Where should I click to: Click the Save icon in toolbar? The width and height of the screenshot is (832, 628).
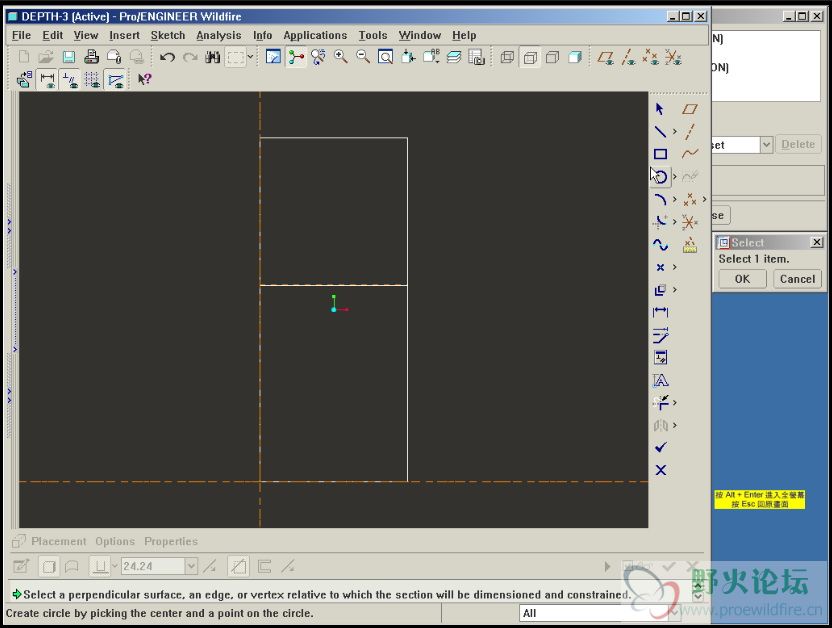[69, 57]
